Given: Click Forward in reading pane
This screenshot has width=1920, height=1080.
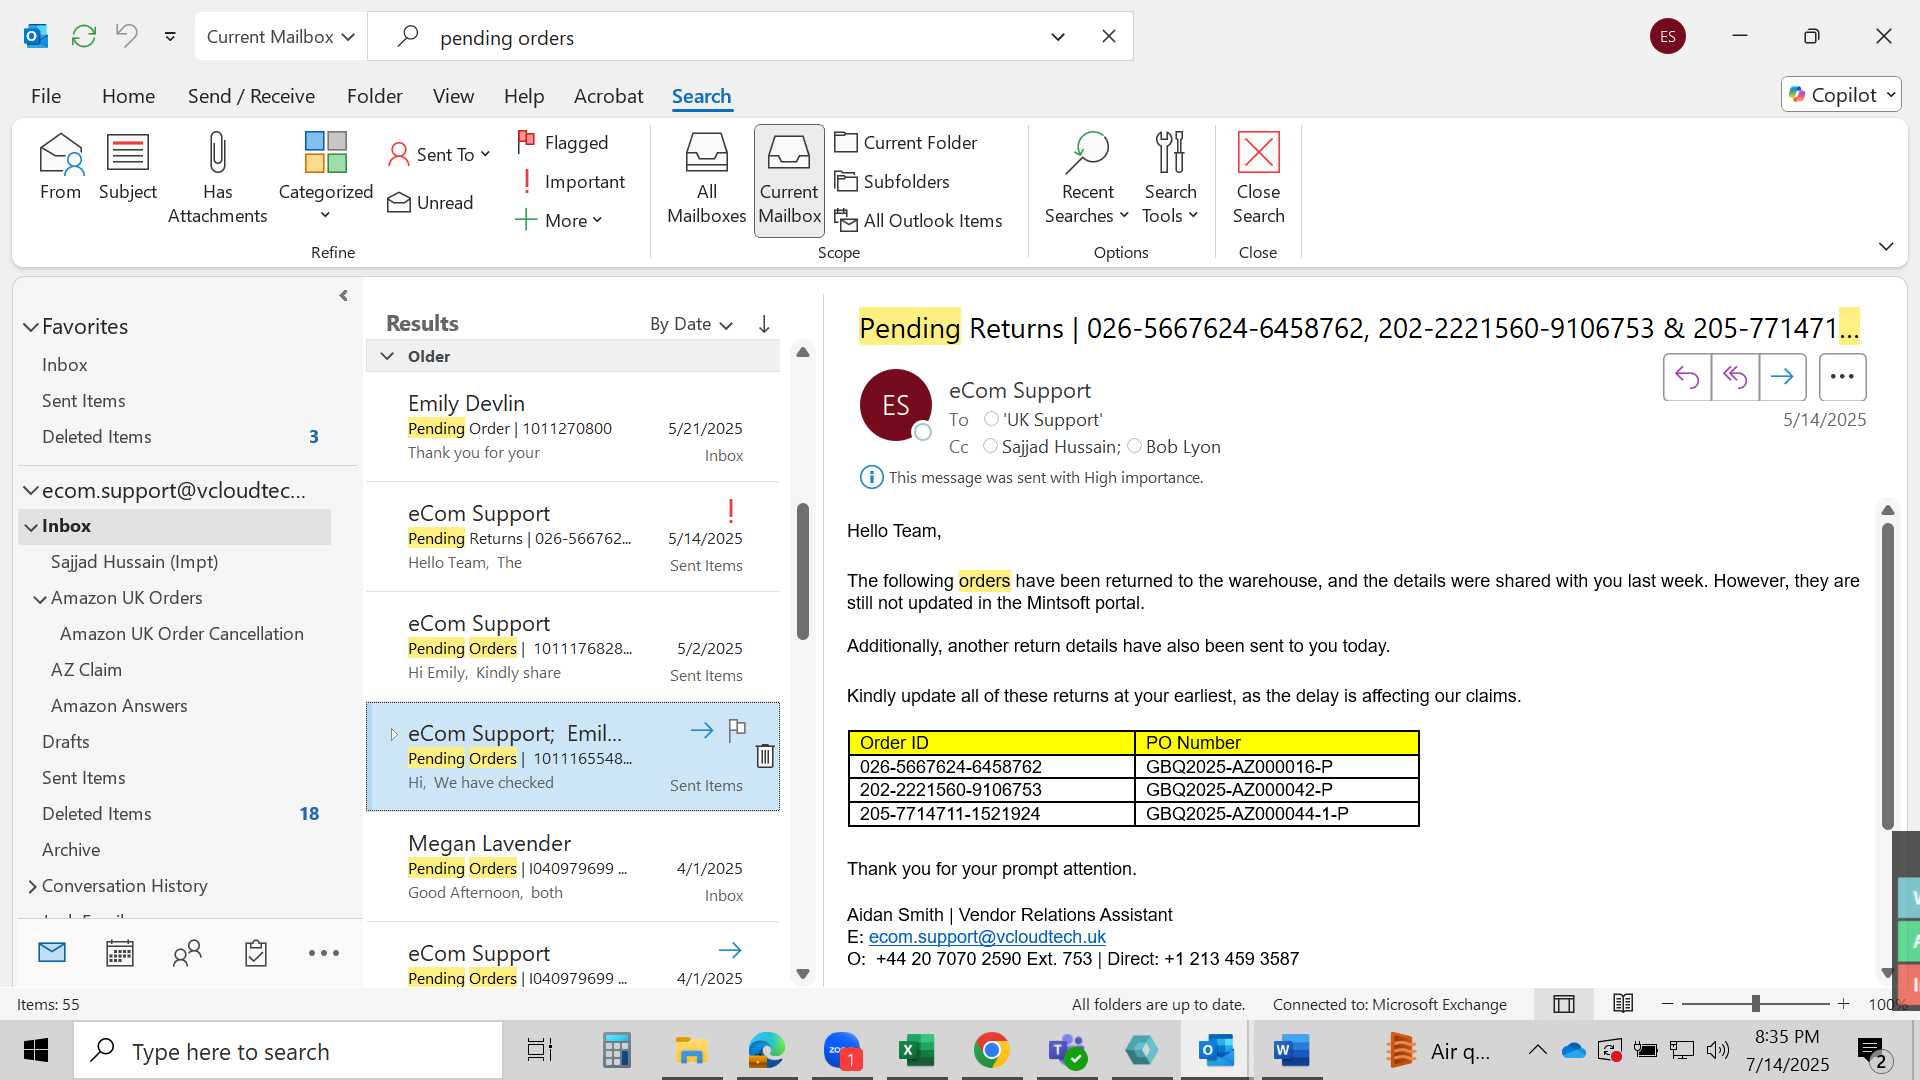Looking at the screenshot, I should [x=1783, y=377].
